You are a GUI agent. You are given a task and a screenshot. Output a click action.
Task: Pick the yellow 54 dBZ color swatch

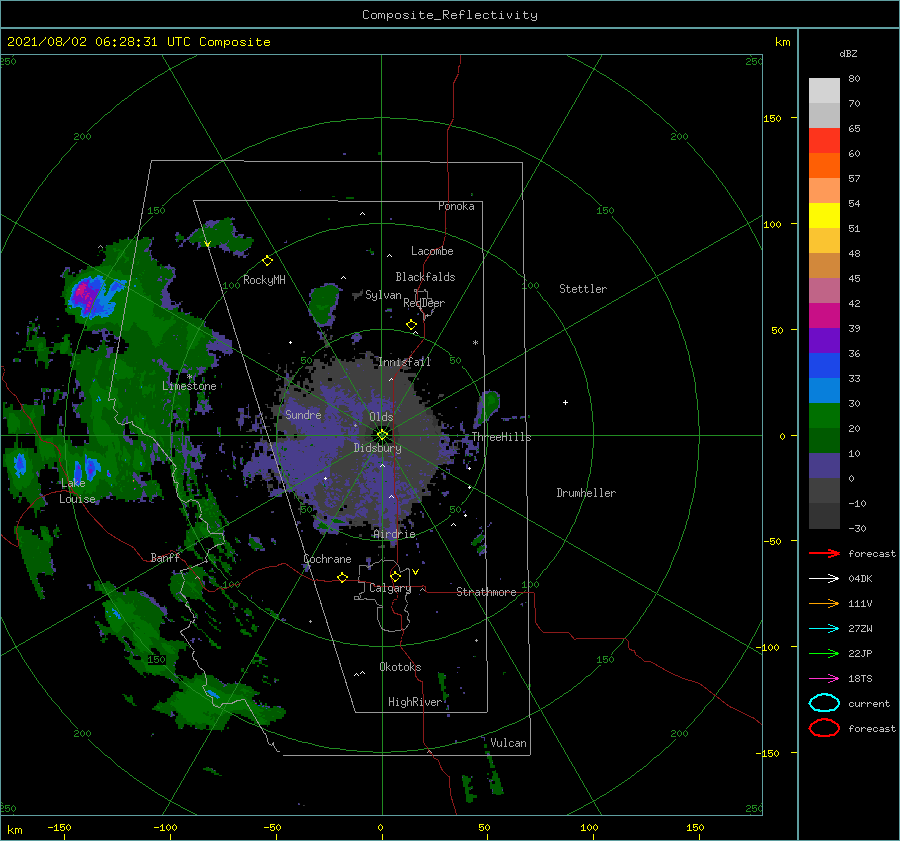[x=824, y=215]
